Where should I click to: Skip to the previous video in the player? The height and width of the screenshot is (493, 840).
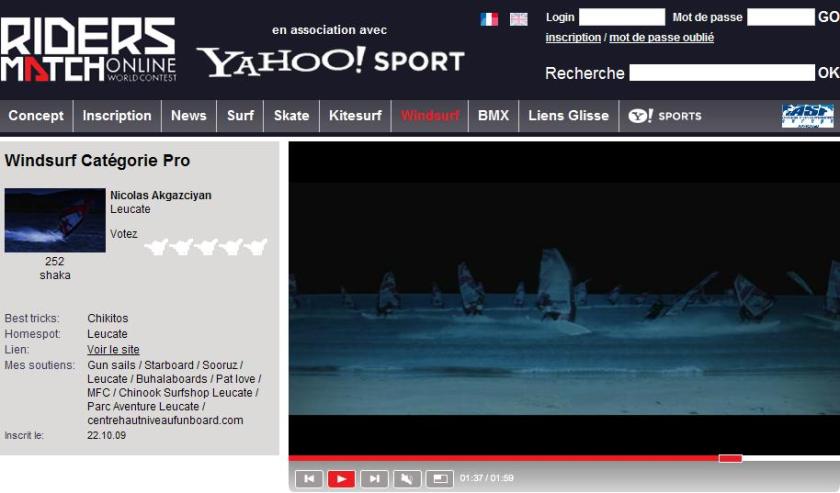[309, 479]
